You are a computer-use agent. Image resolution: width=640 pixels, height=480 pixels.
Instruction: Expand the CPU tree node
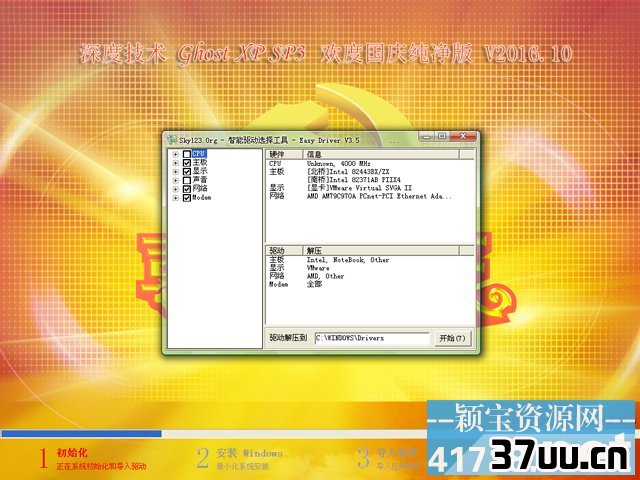click(x=176, y=154)
